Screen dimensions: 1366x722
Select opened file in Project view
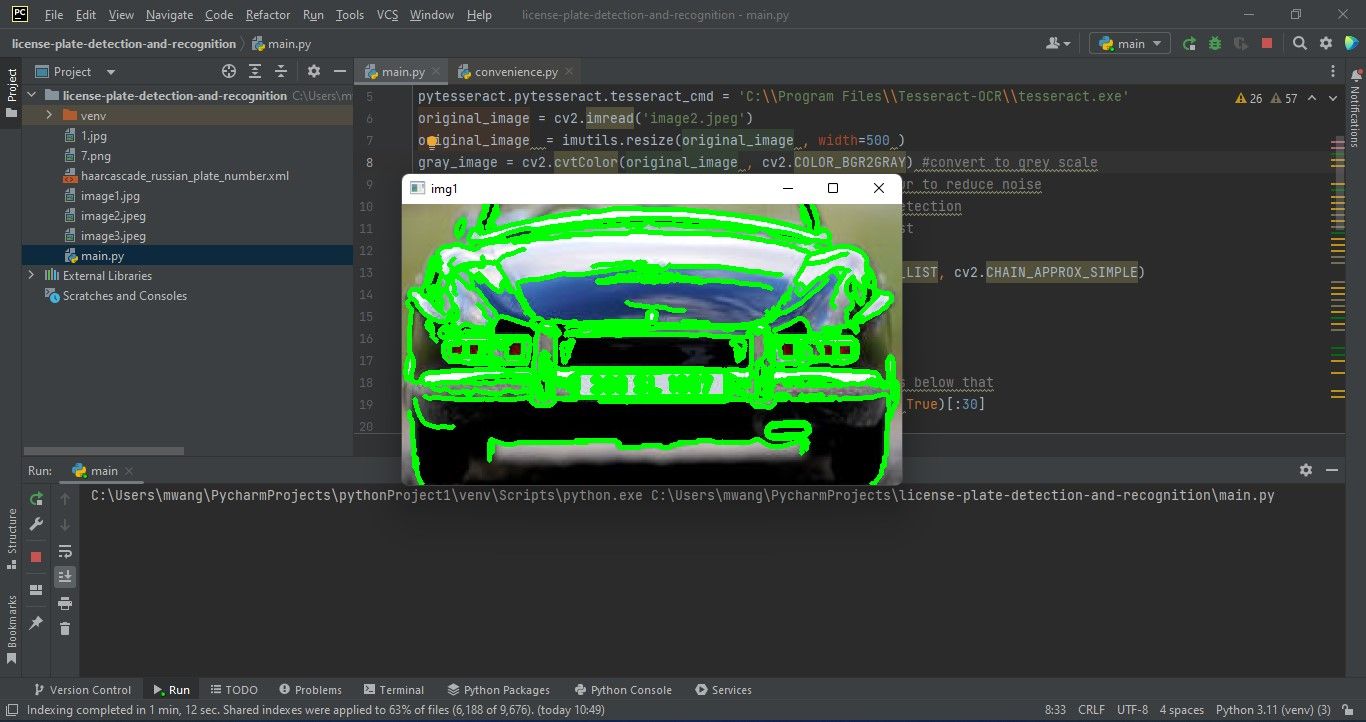[x=229, y=71]
